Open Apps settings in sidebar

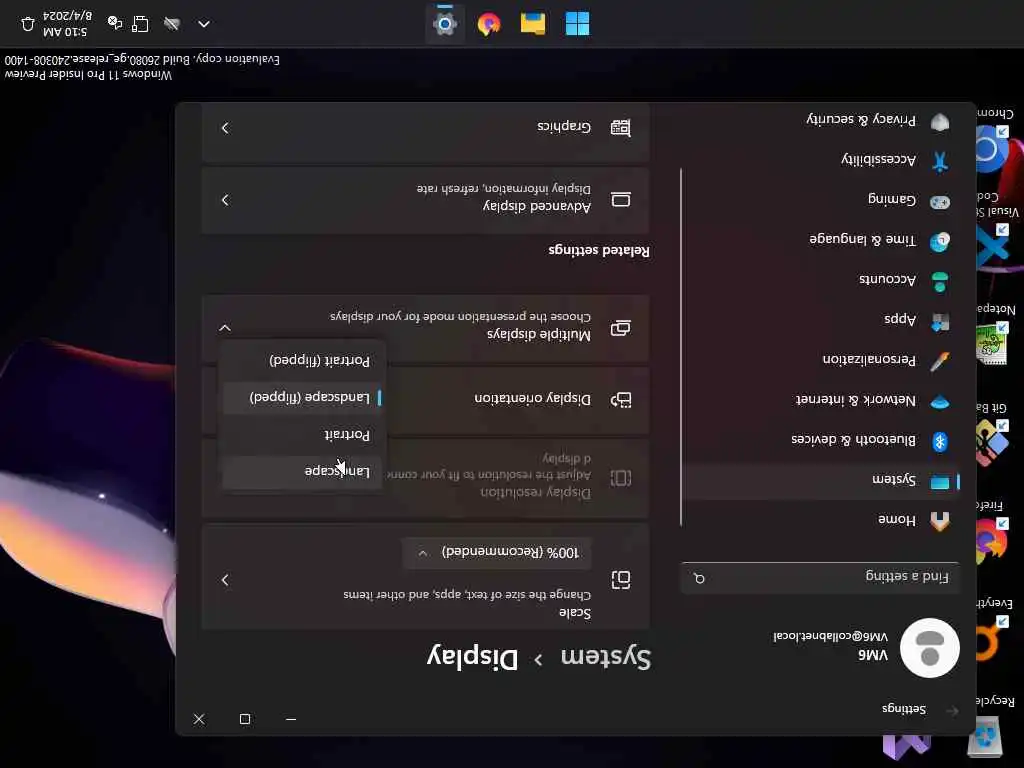pos(820,320)
